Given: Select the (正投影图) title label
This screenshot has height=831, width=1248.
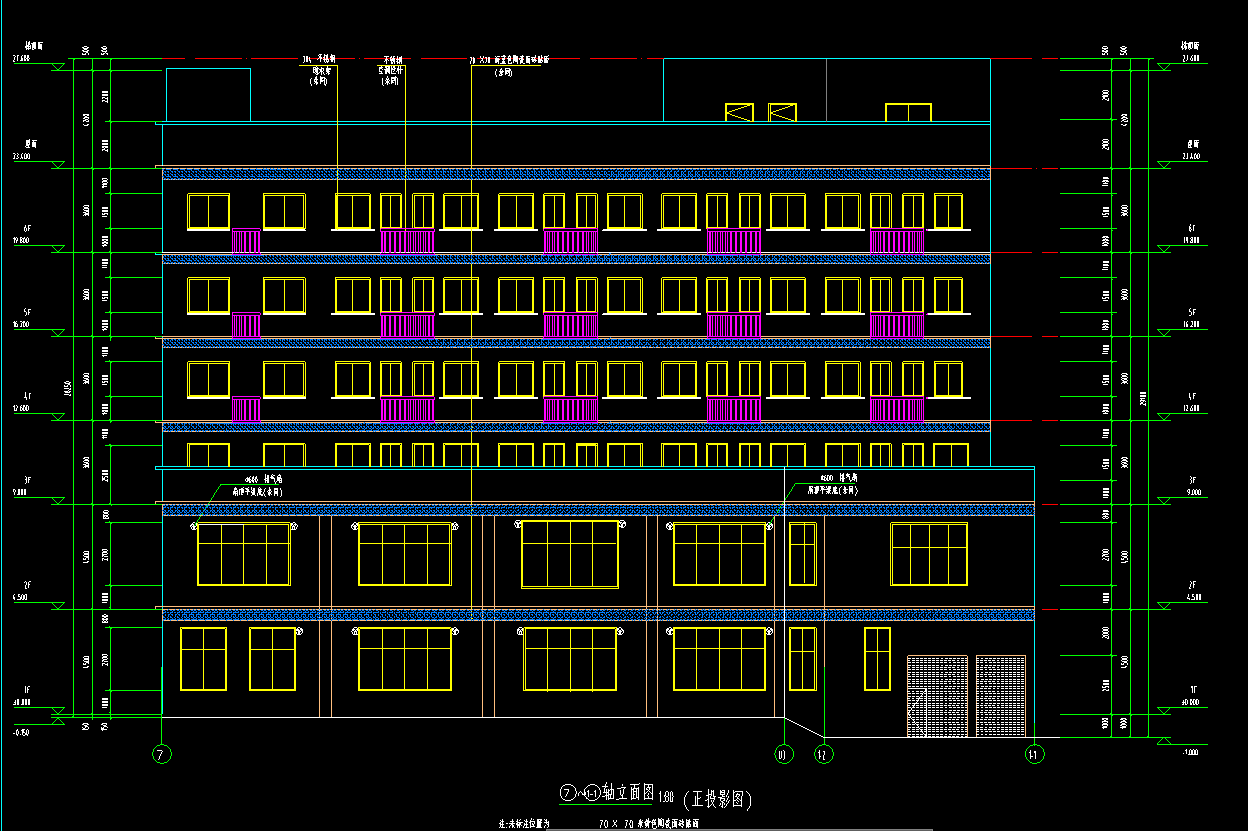Looking at the screenshot, I should coord(717,800).
